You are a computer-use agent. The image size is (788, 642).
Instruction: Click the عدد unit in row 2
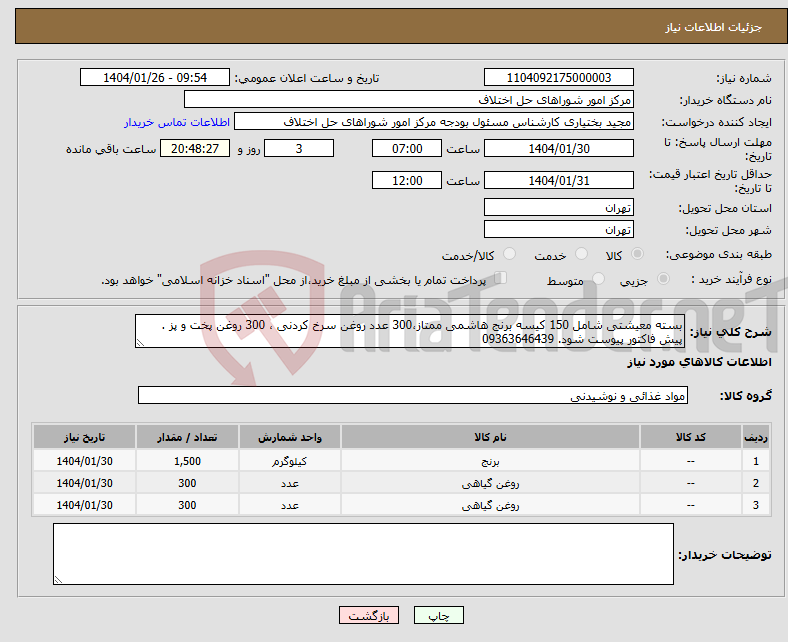(x=289, y=483)
